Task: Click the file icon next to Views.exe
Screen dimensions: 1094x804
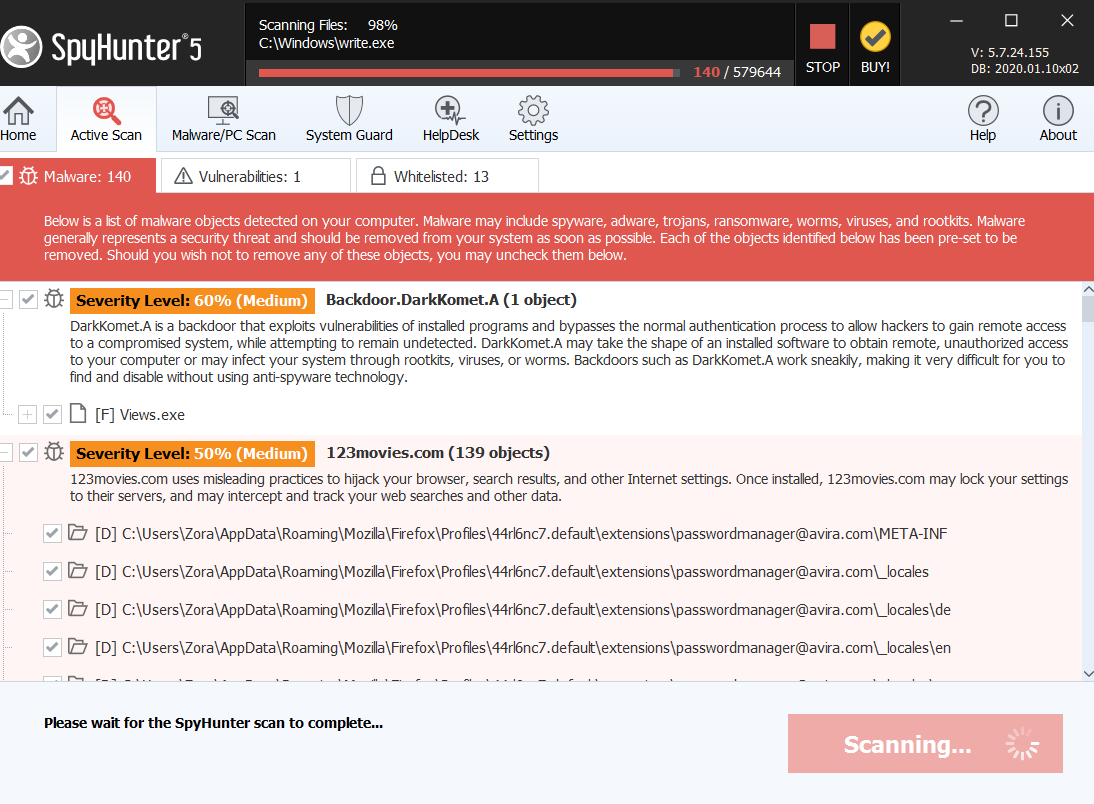Action: [x=78, y=413]
